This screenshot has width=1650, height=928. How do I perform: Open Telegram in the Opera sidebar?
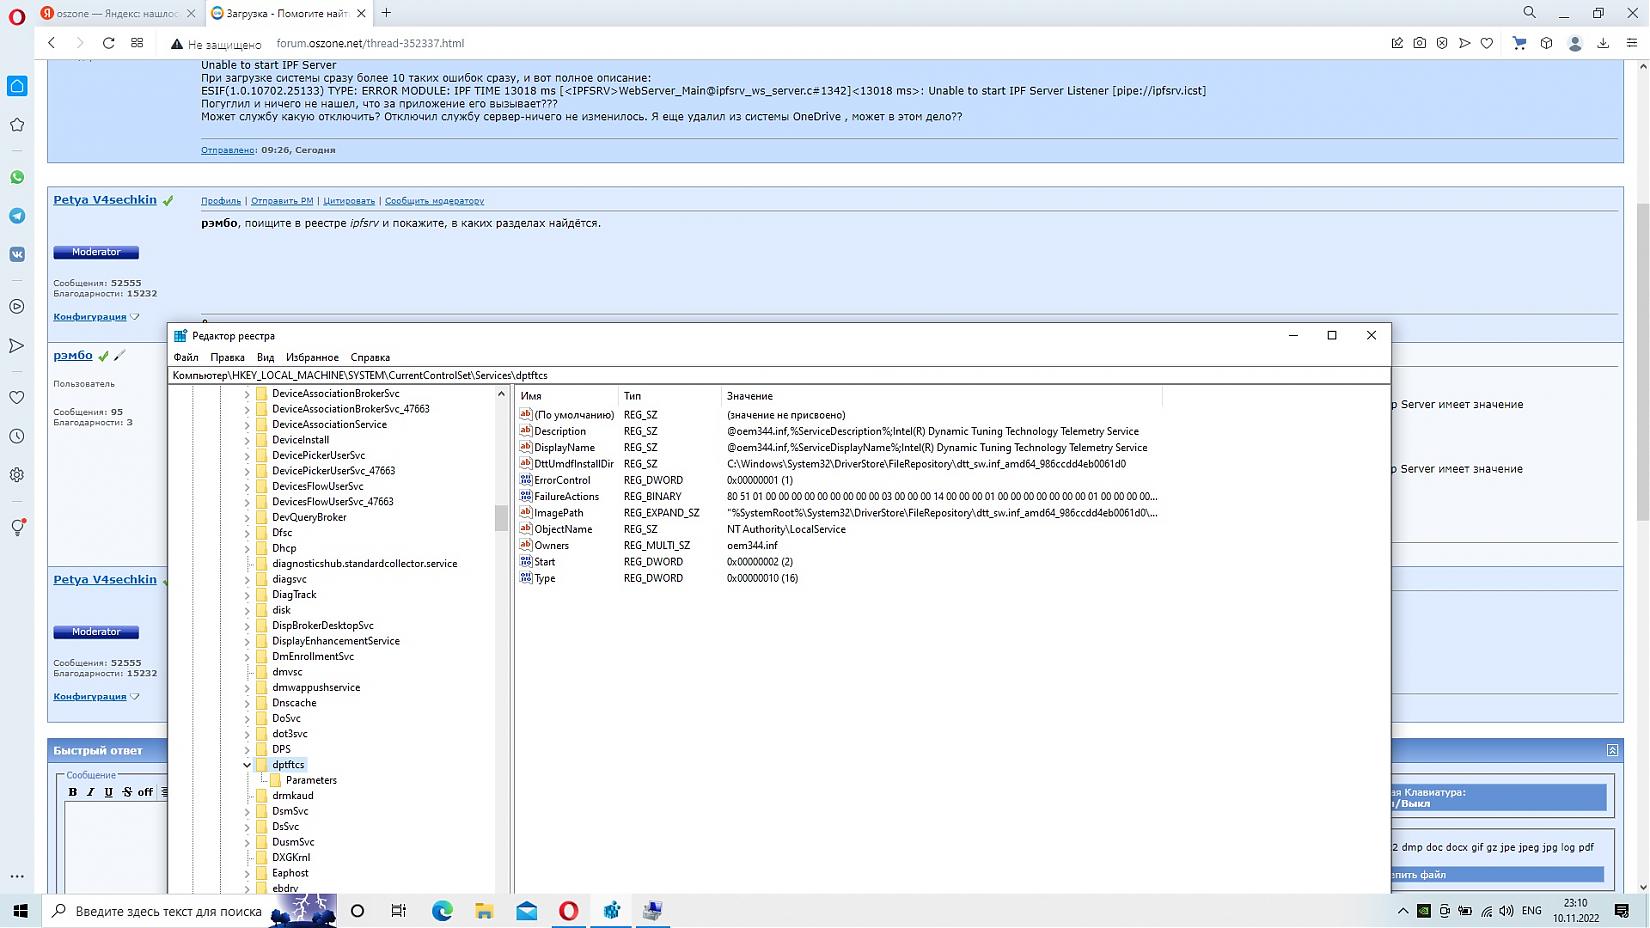click(17, 216)
